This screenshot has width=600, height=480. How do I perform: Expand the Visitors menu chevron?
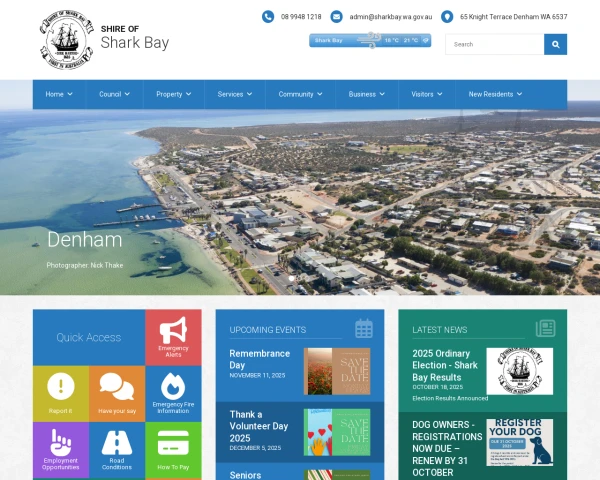(440, 94)
